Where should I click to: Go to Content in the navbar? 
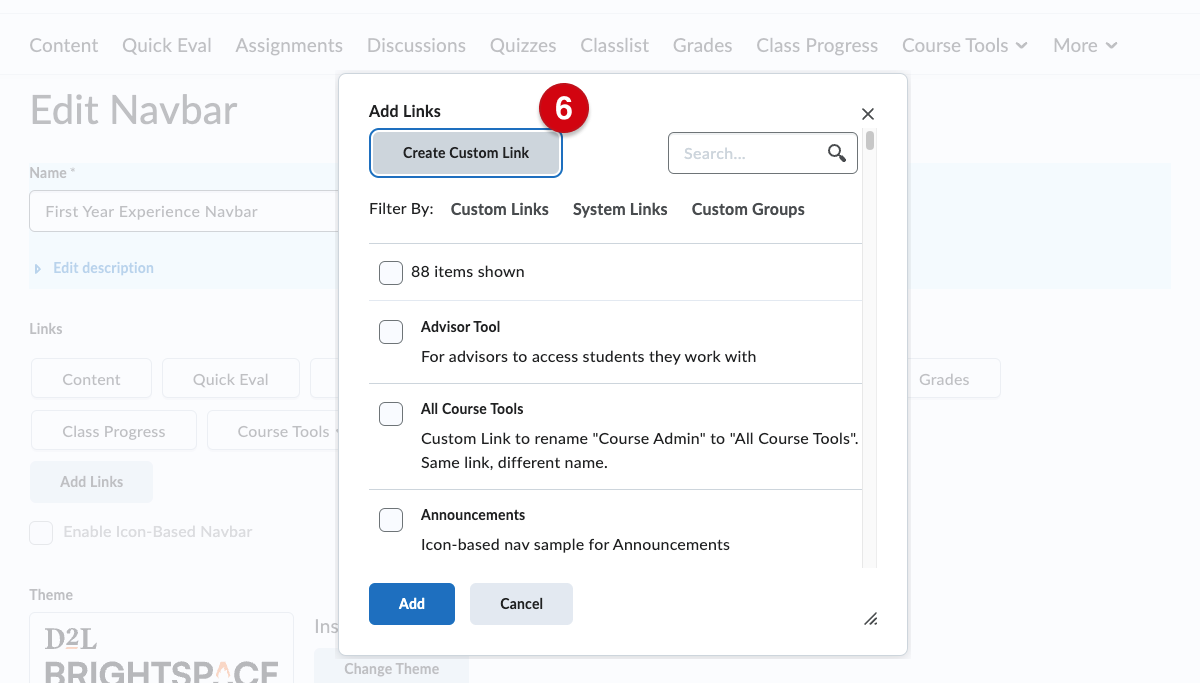64,45
